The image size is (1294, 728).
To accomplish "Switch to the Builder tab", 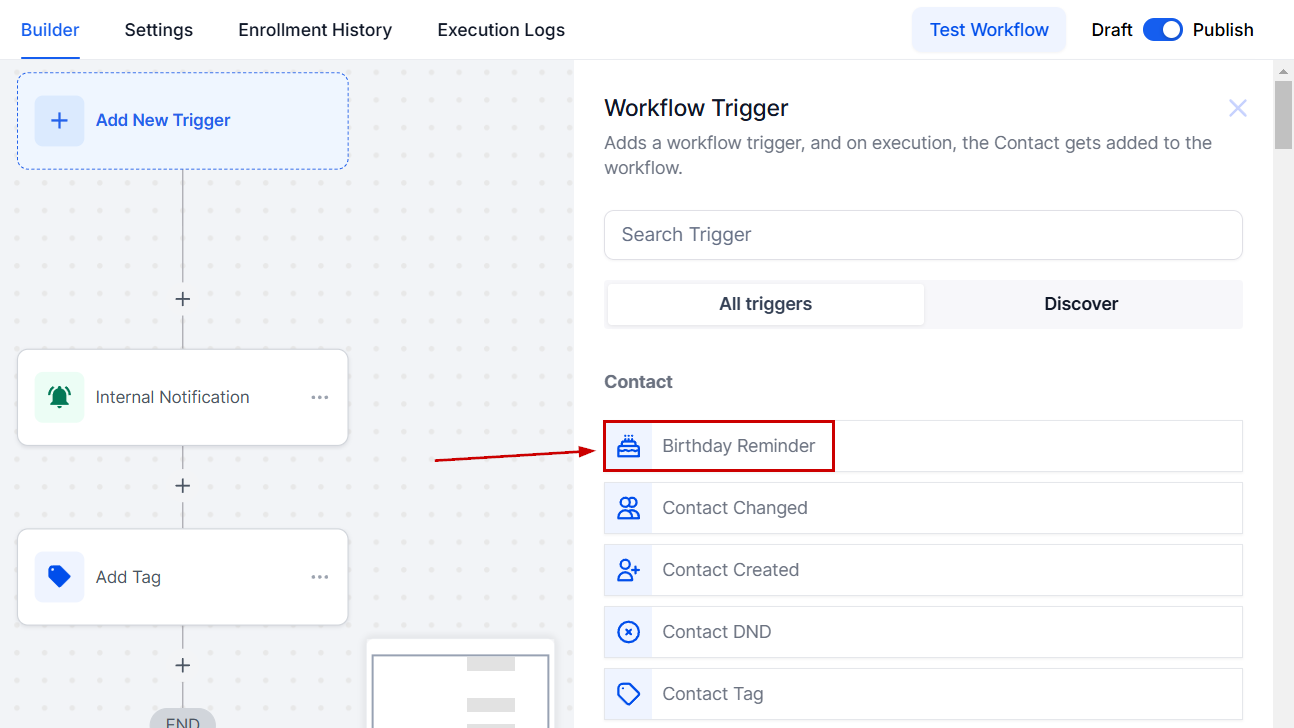I will point(50,30).
